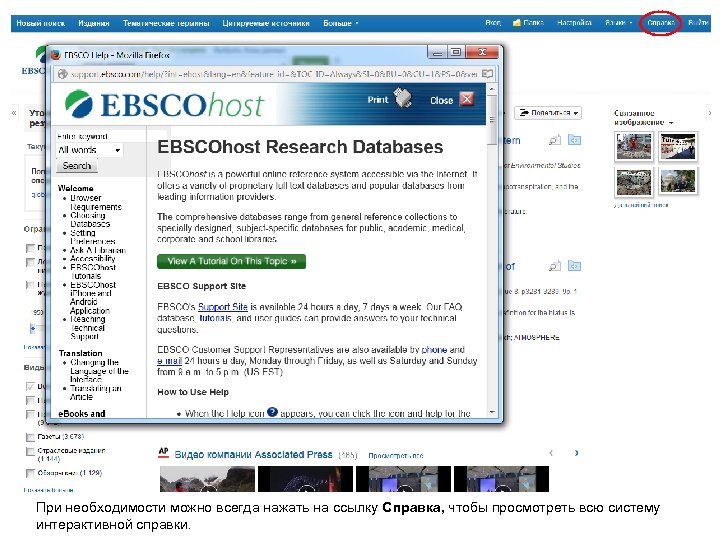The image size is (720, 540).
Task: Open the Setting Preferences help topic
Action: point(92,237)
